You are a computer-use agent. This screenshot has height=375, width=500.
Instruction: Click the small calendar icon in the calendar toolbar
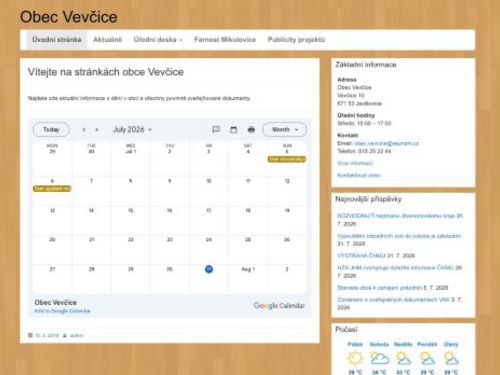point(234,130)
